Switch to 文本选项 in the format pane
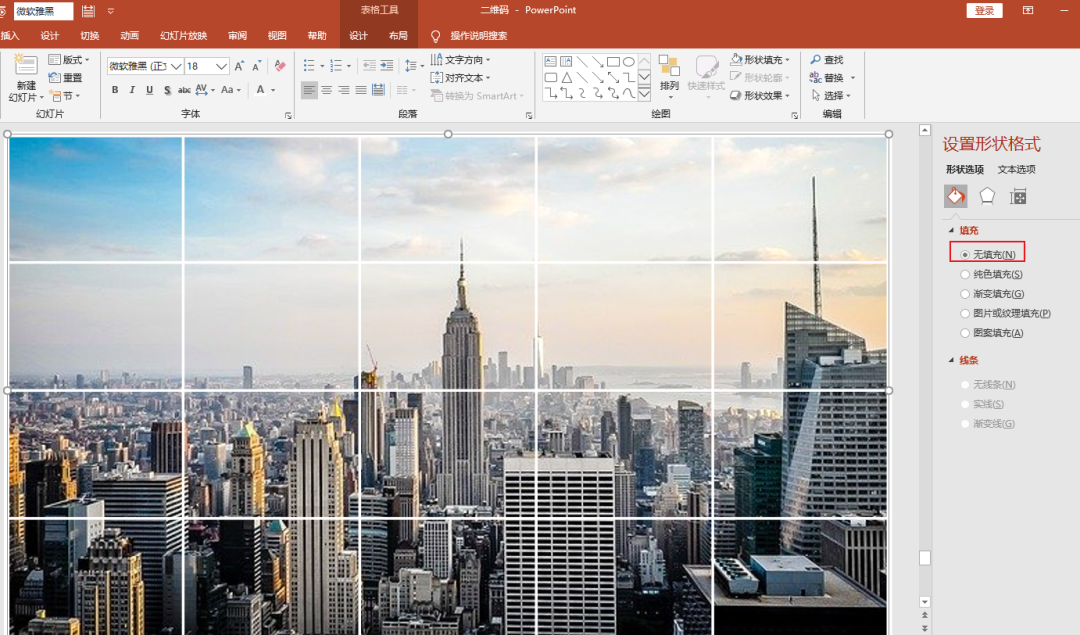 [1018, 169]
